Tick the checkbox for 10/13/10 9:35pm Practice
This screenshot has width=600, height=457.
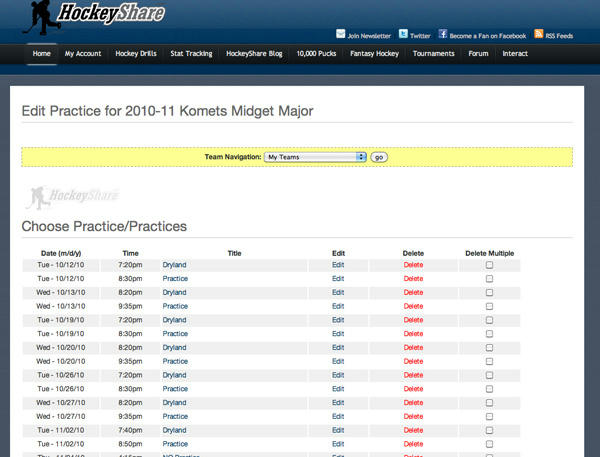pyautogui.click(x=489, y=306)
